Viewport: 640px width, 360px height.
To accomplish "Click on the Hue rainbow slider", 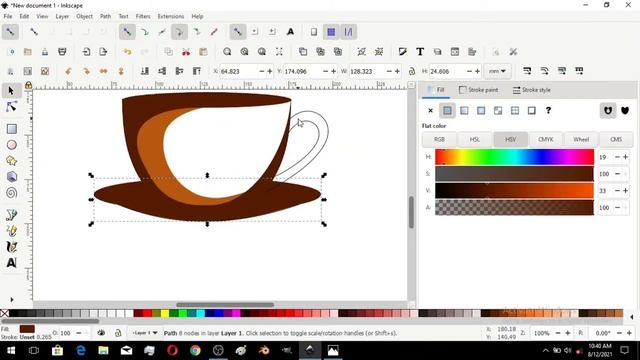I will click(514, 157).
